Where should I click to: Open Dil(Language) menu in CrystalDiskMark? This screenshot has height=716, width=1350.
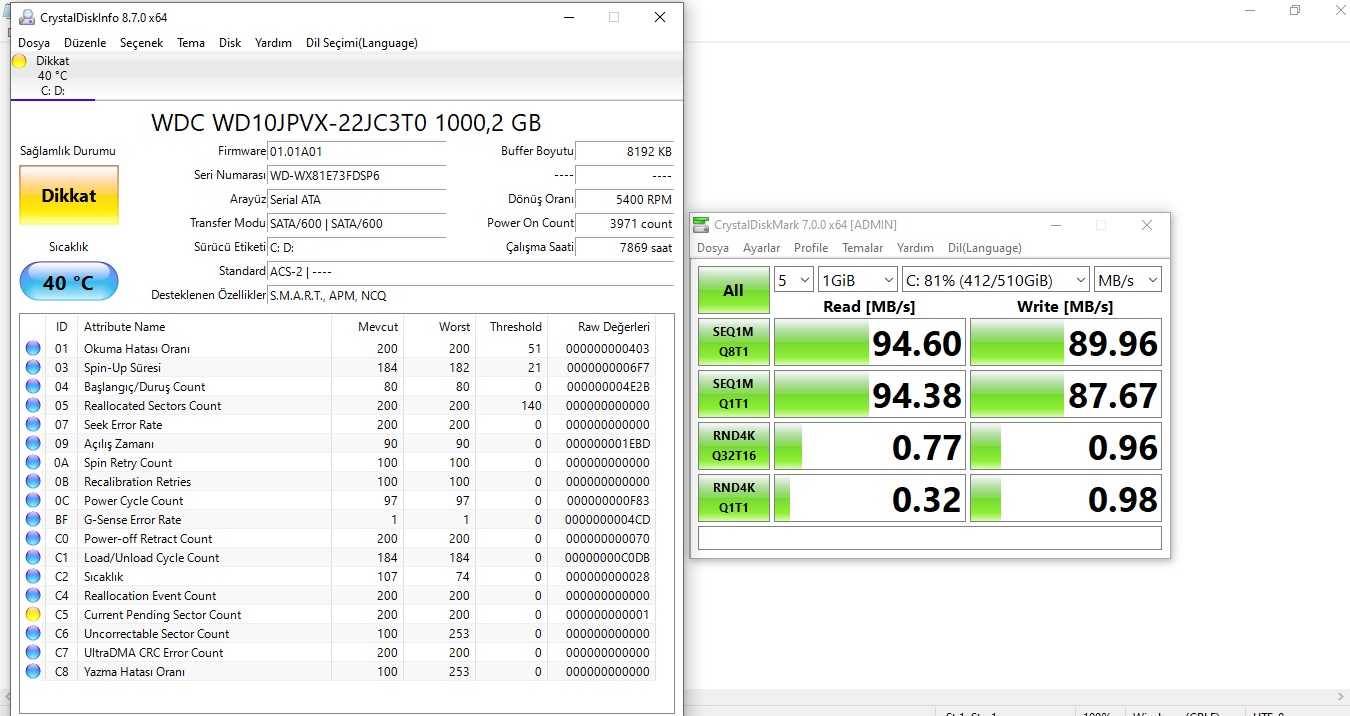tap(985, 248)
